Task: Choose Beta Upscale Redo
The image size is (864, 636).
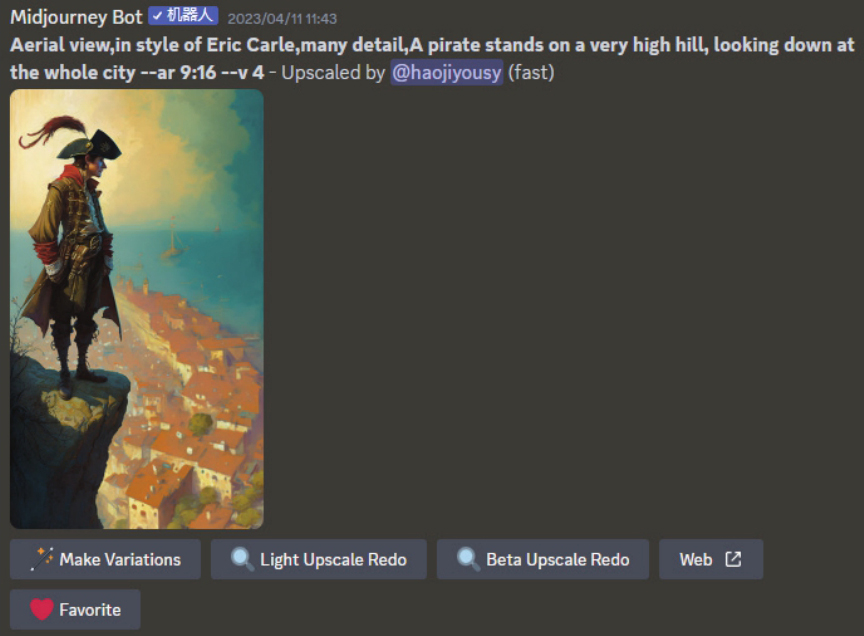Action: (x=543, y=559)
